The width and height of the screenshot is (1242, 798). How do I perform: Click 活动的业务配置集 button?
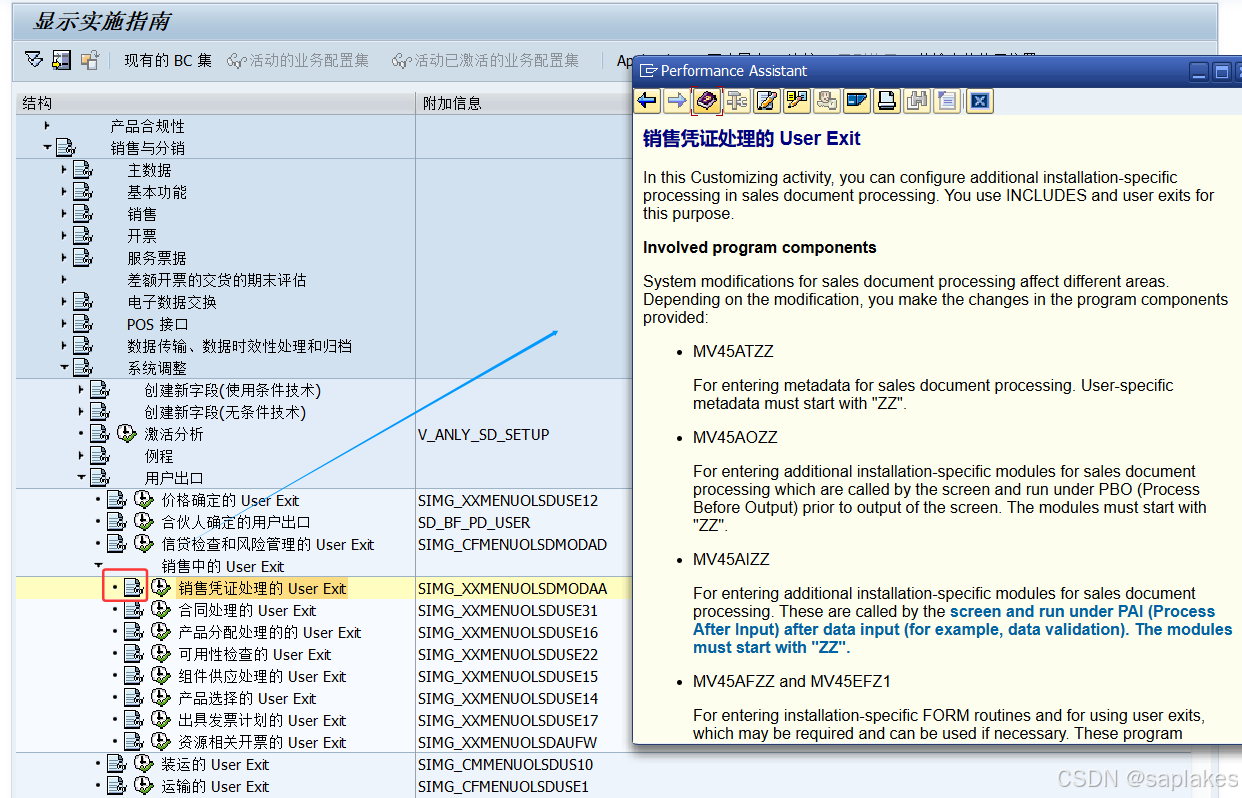click(x=298, y=60)
